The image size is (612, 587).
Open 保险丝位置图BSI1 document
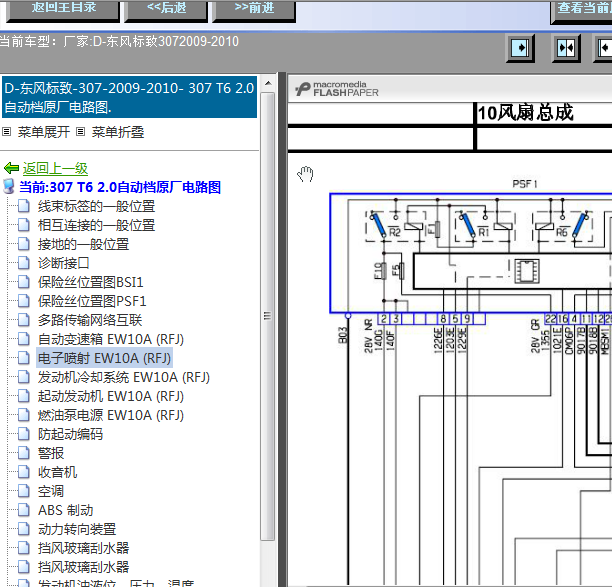[91, 282]
